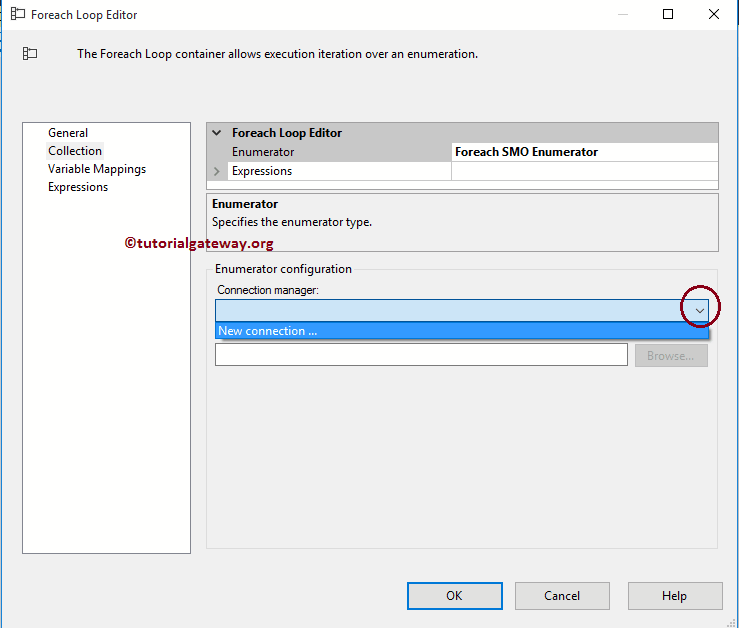
Task: Select the Enumerator property label
Action: (263, 152)
